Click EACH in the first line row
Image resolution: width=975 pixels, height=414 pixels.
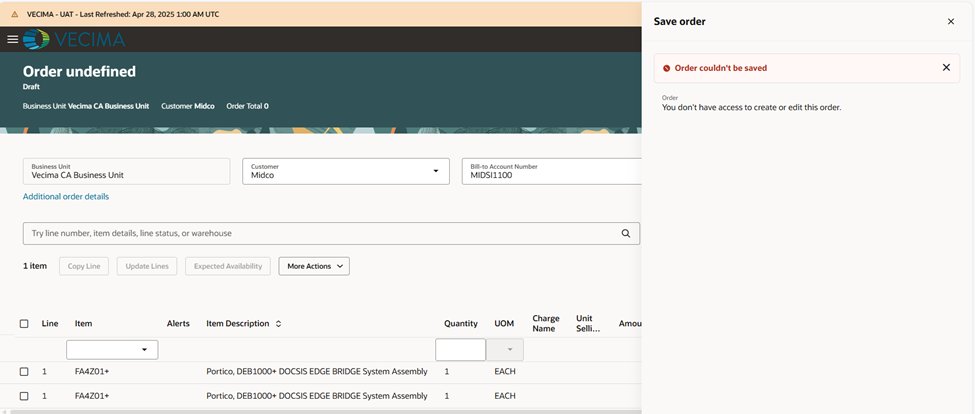(505, 372)
